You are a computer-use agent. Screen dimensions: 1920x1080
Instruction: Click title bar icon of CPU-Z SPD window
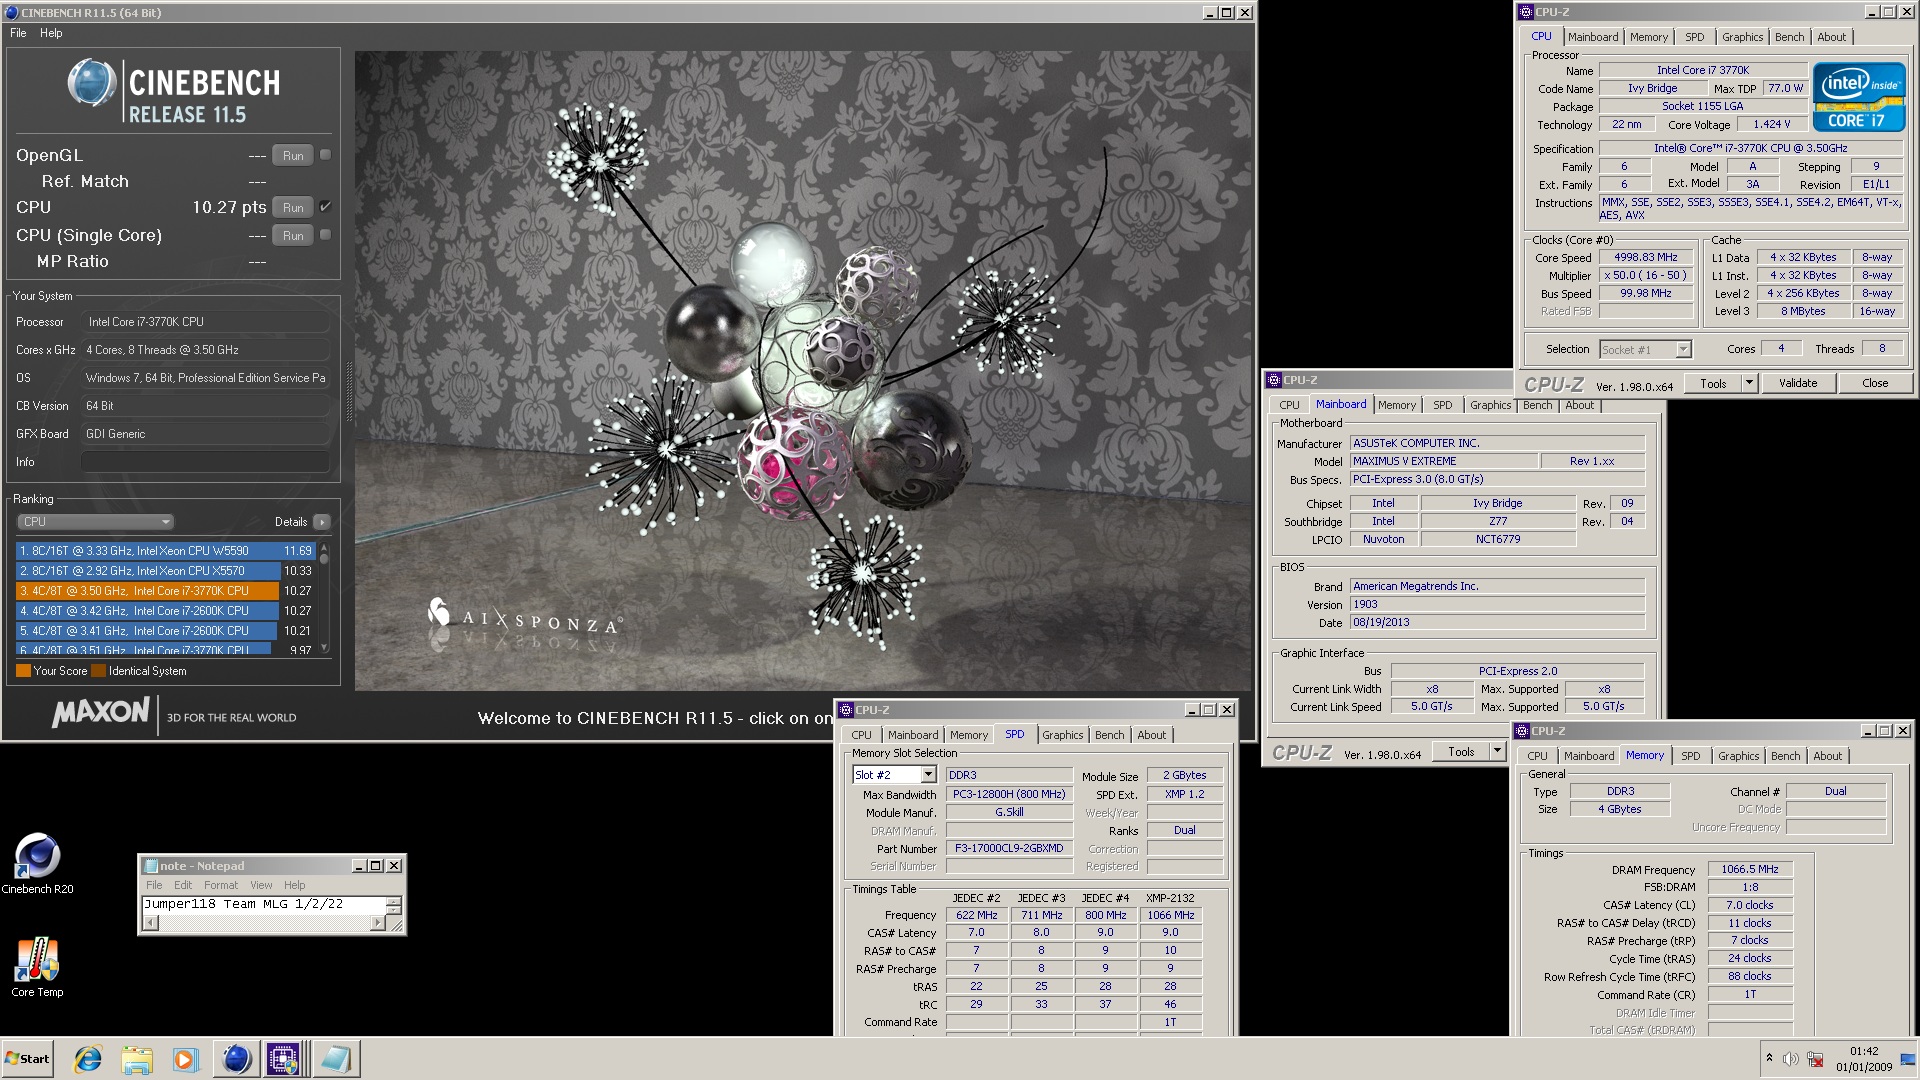(x=845, y=710)
